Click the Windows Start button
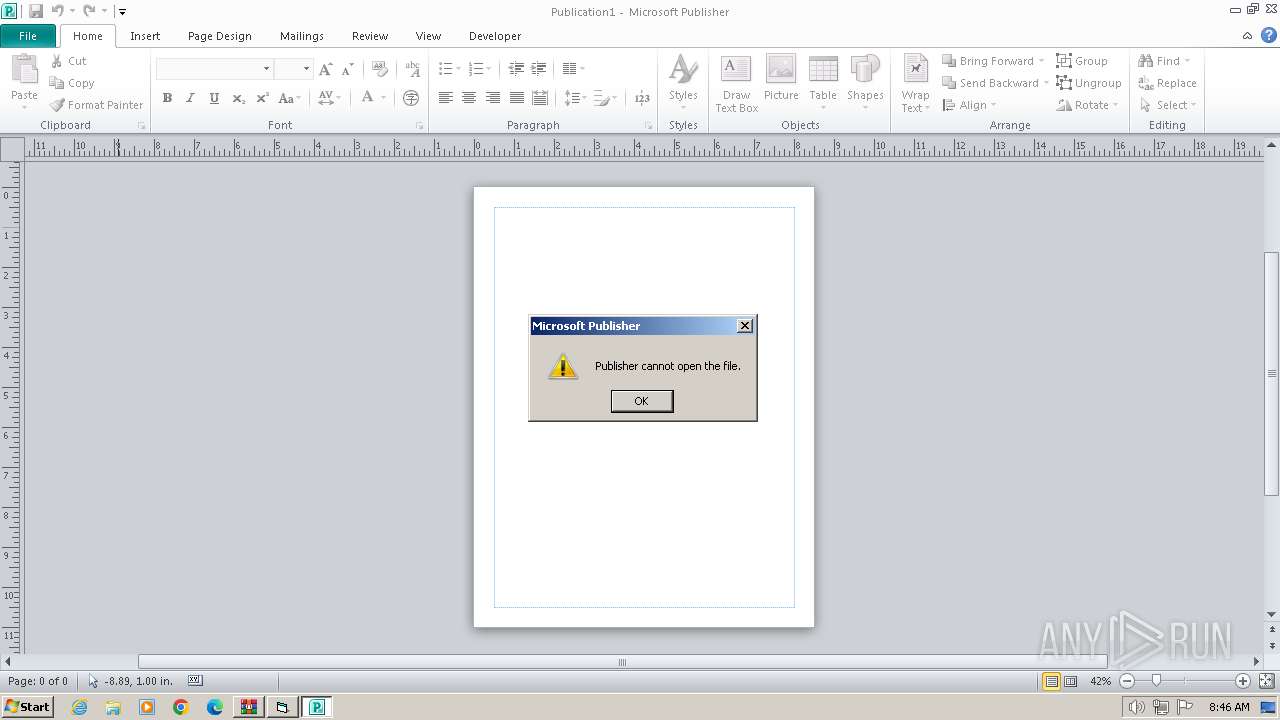 [27, 707]
